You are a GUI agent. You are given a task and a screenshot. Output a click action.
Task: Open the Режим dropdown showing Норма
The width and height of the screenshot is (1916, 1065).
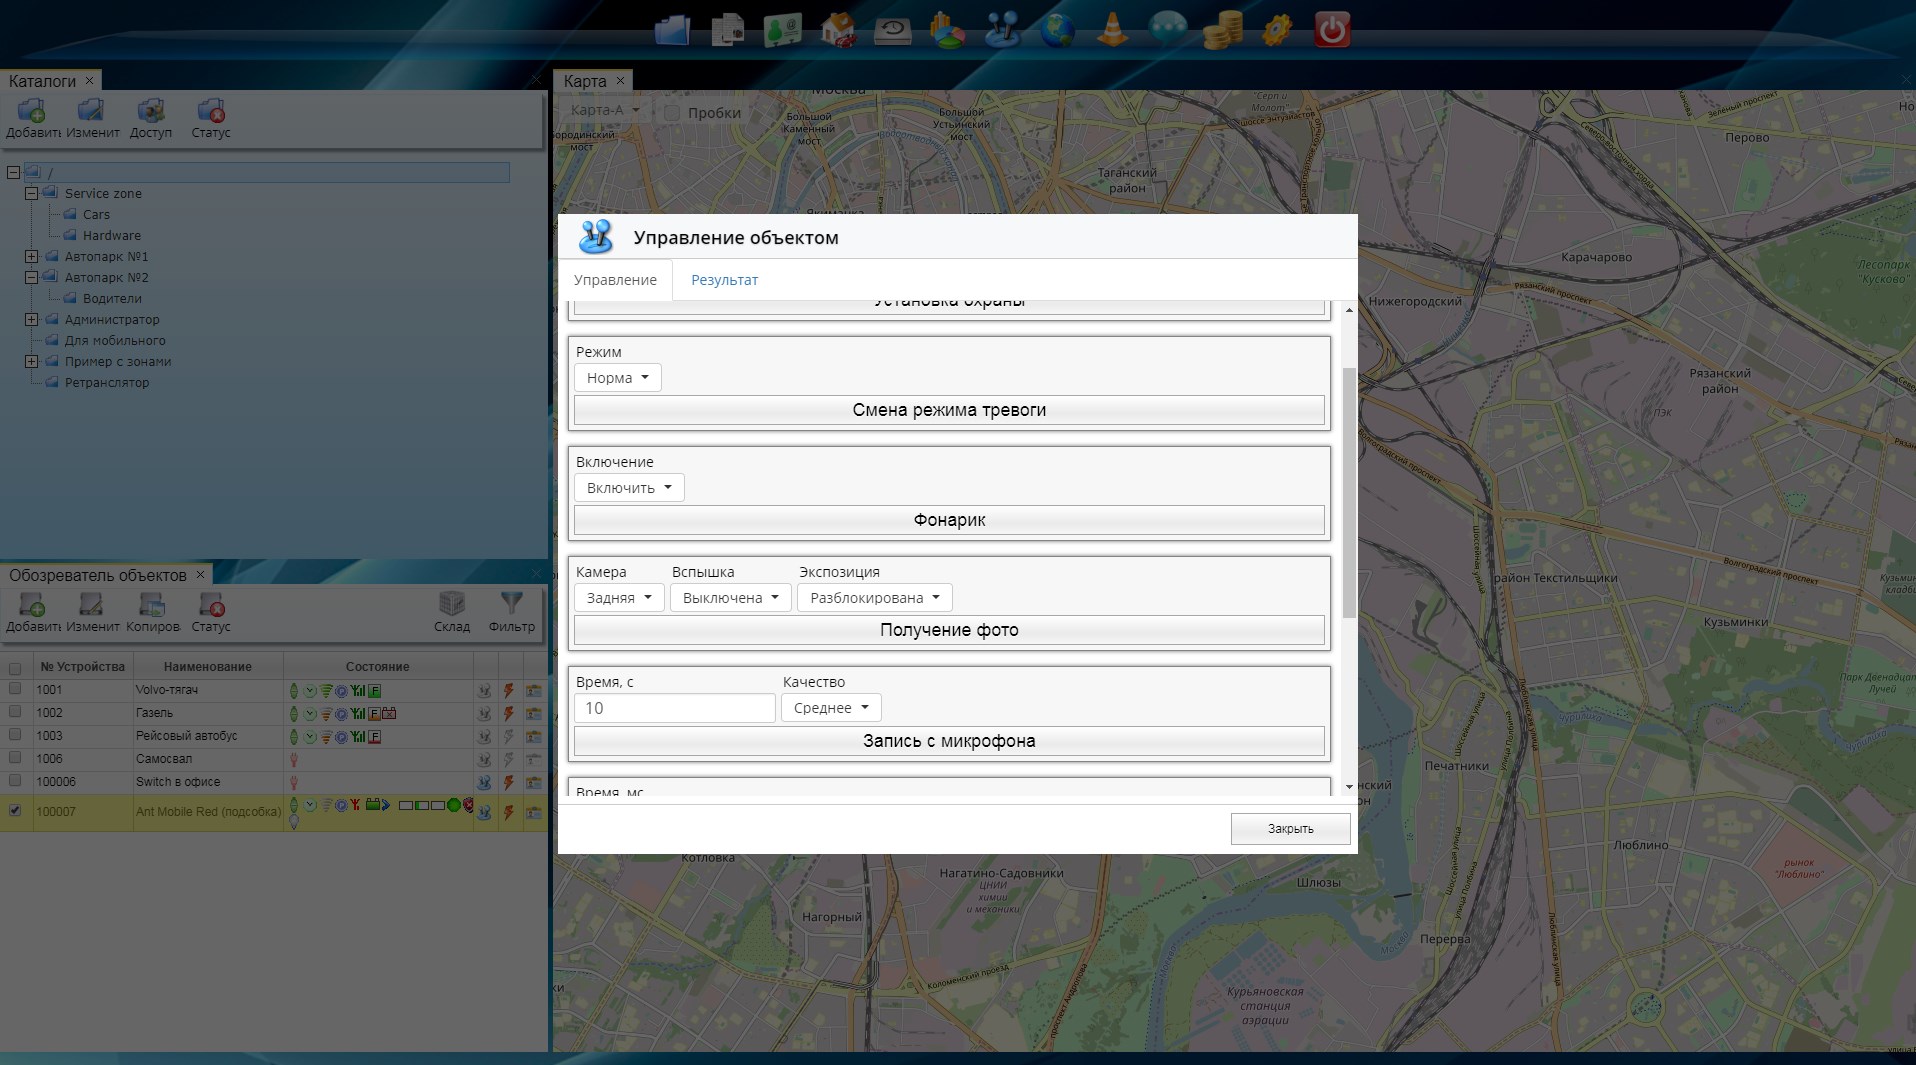[617, 378]
